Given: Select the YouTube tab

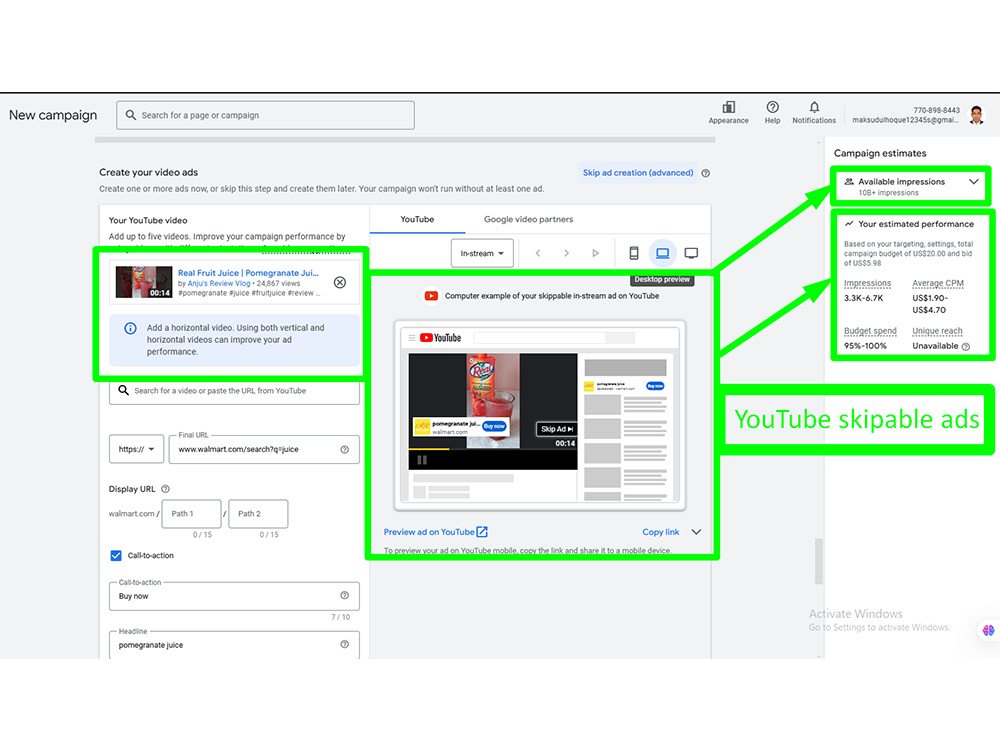Looking at the screenshot, I should point(417,219).
